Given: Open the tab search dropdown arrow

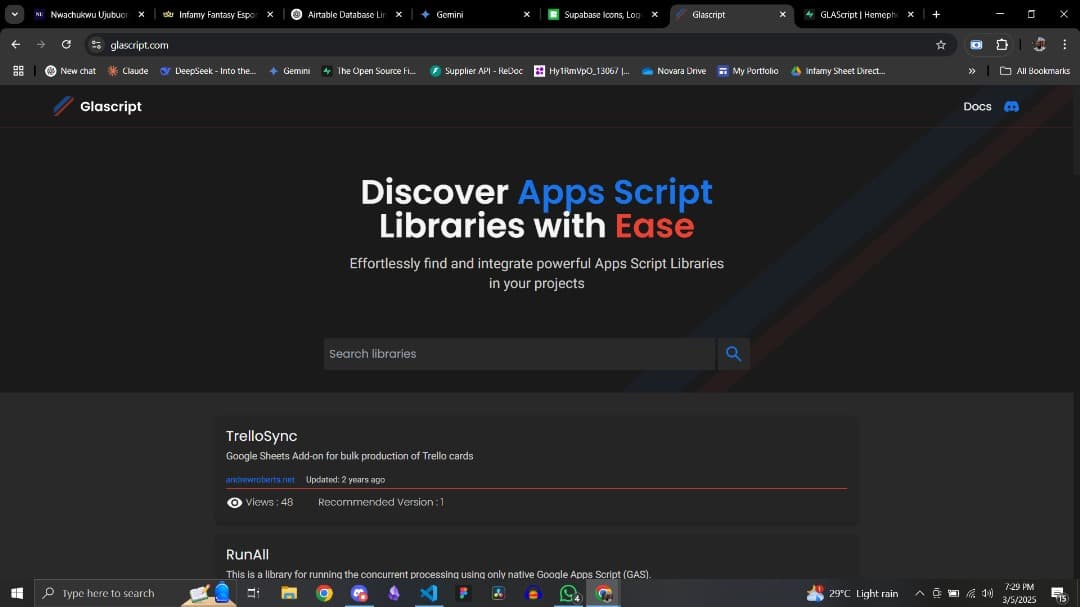Looking at the screenshot, I should click(x=14, y=14).
